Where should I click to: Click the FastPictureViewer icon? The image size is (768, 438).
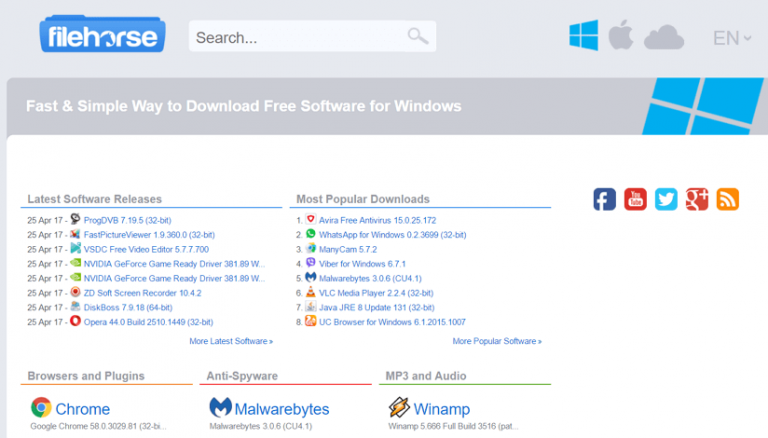[75, 234]
